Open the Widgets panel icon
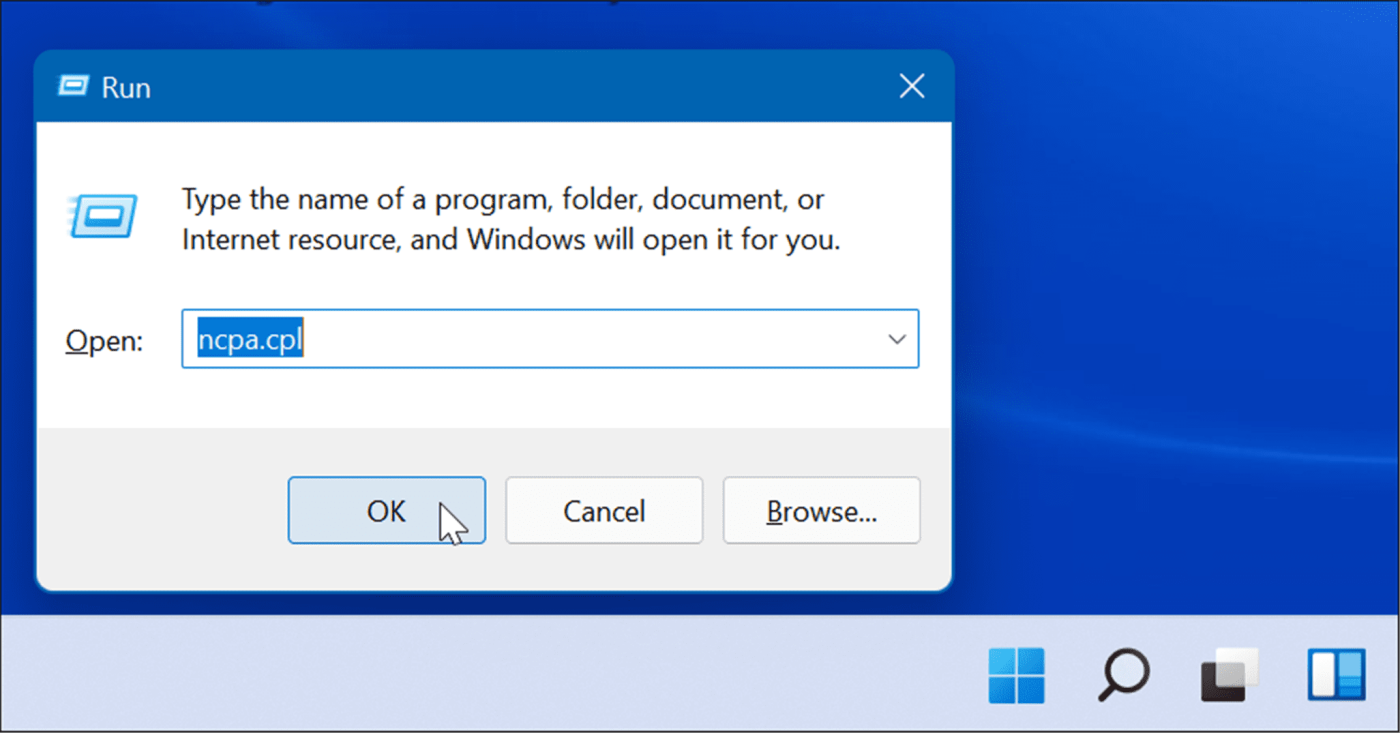Image resolution: width=1400 pixels, height=733 pixels. (x=1336, y=675)
